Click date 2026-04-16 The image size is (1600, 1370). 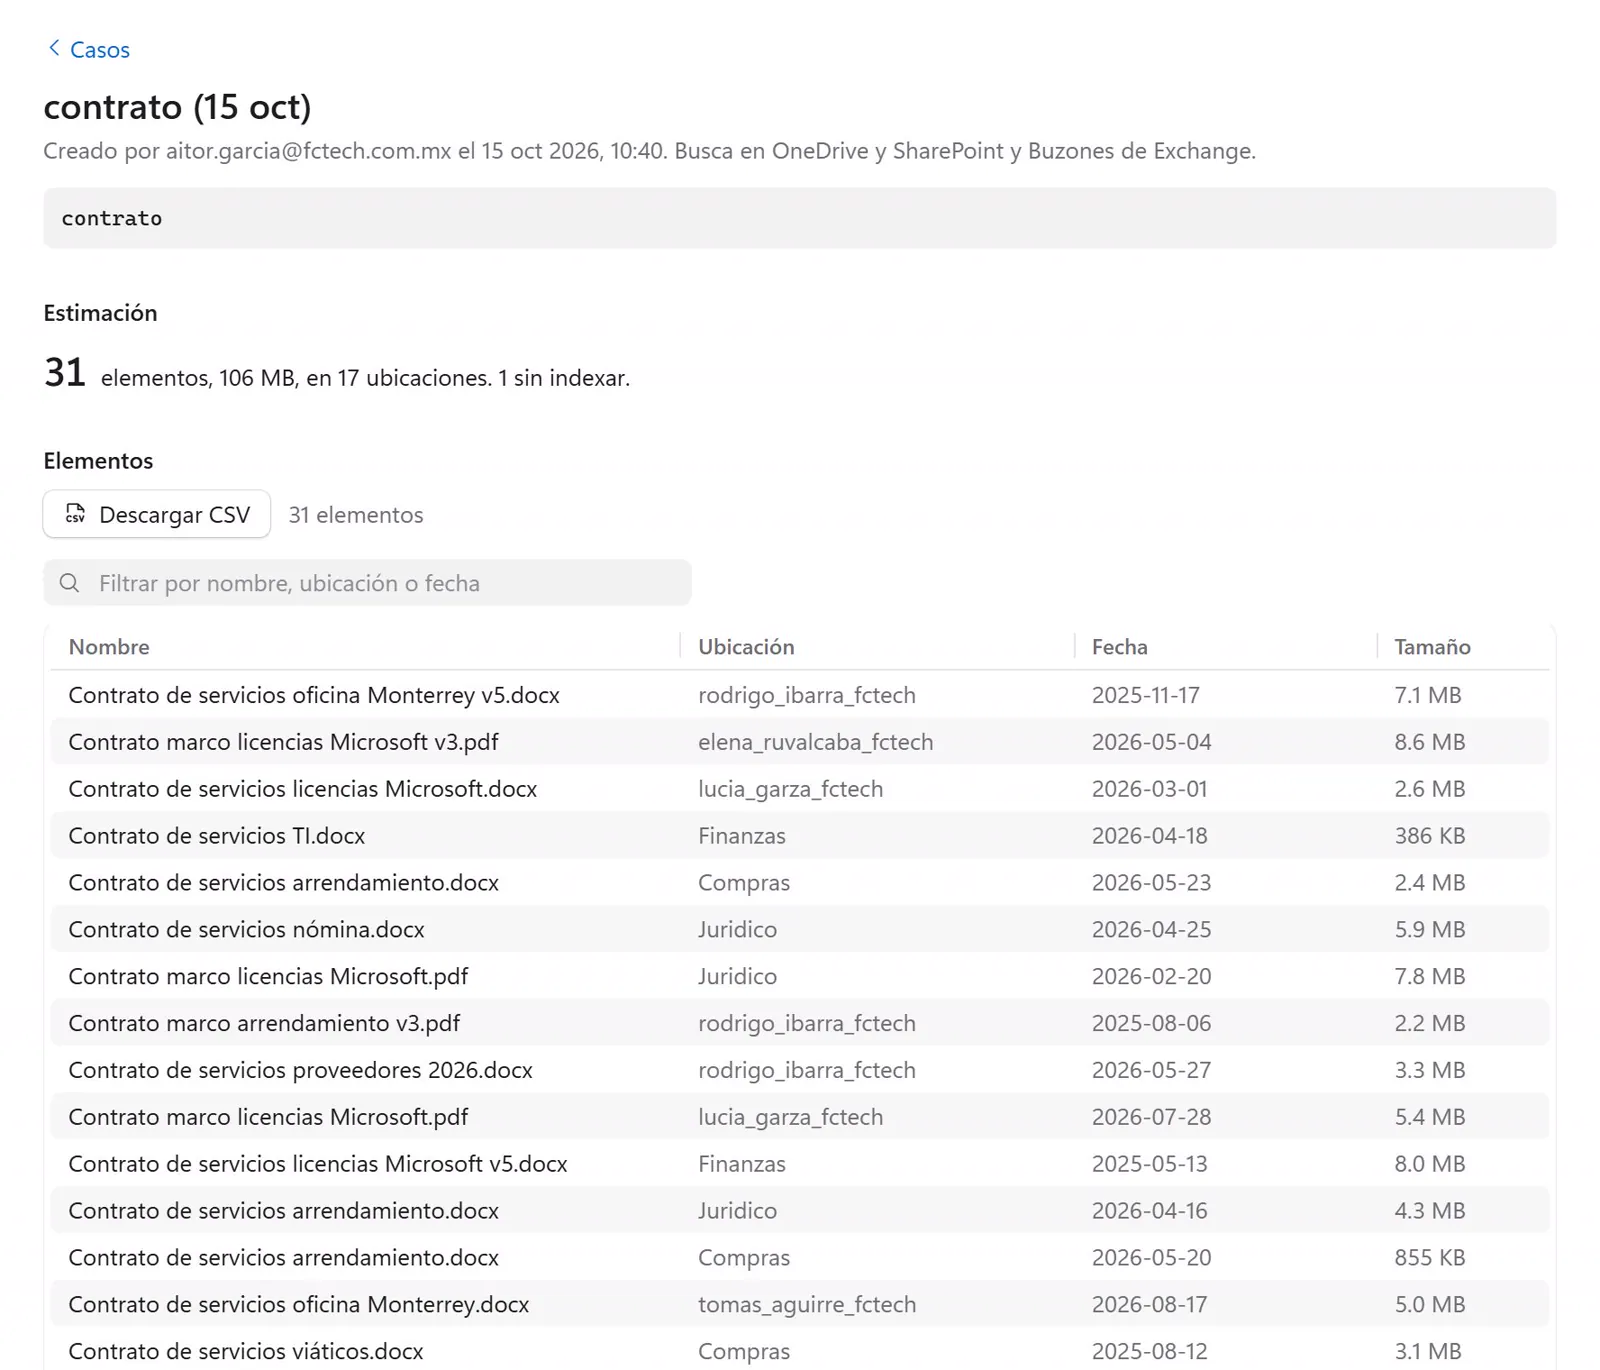click(1149, 1211)
